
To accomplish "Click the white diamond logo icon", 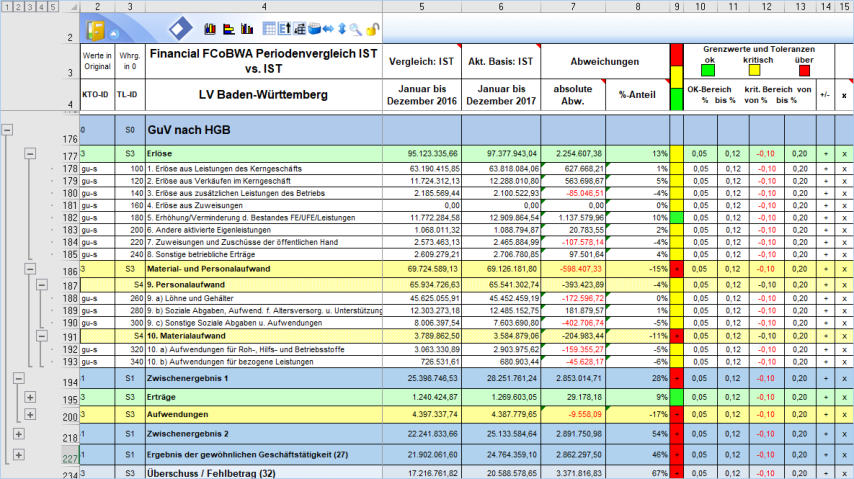I will [179, 28].
